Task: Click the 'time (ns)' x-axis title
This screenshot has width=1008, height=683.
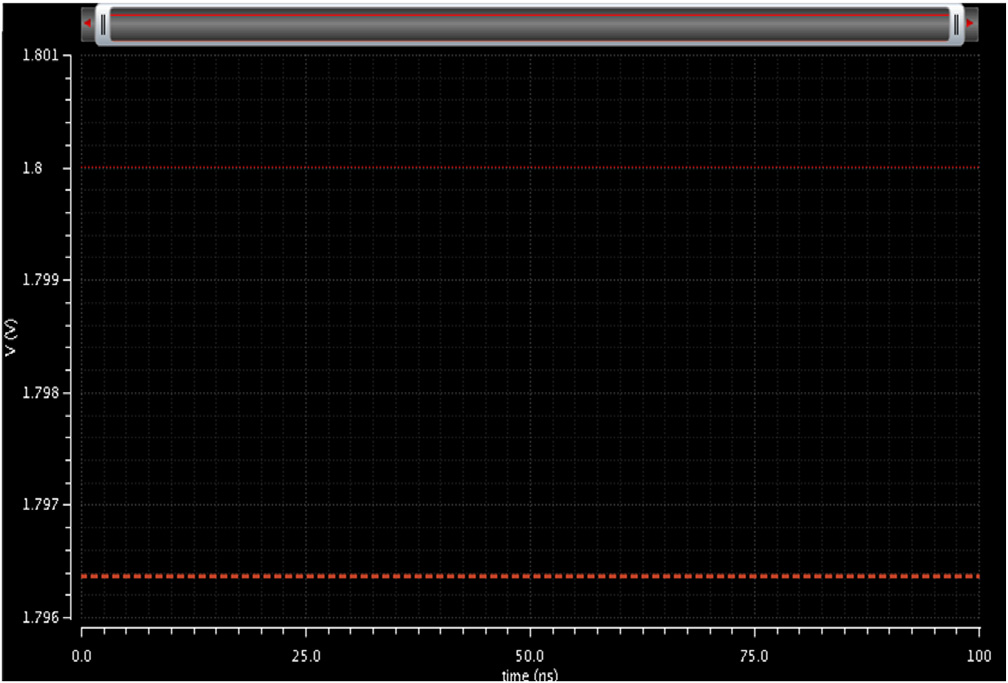Action: pos(529,676)
